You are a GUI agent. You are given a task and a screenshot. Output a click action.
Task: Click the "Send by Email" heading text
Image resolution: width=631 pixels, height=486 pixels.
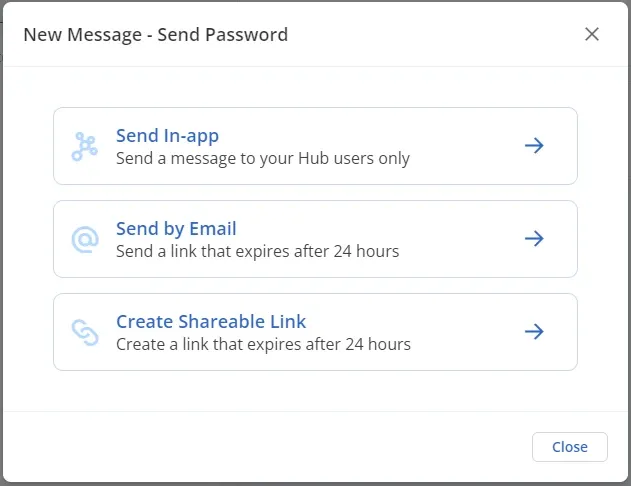tap(176, 229)
